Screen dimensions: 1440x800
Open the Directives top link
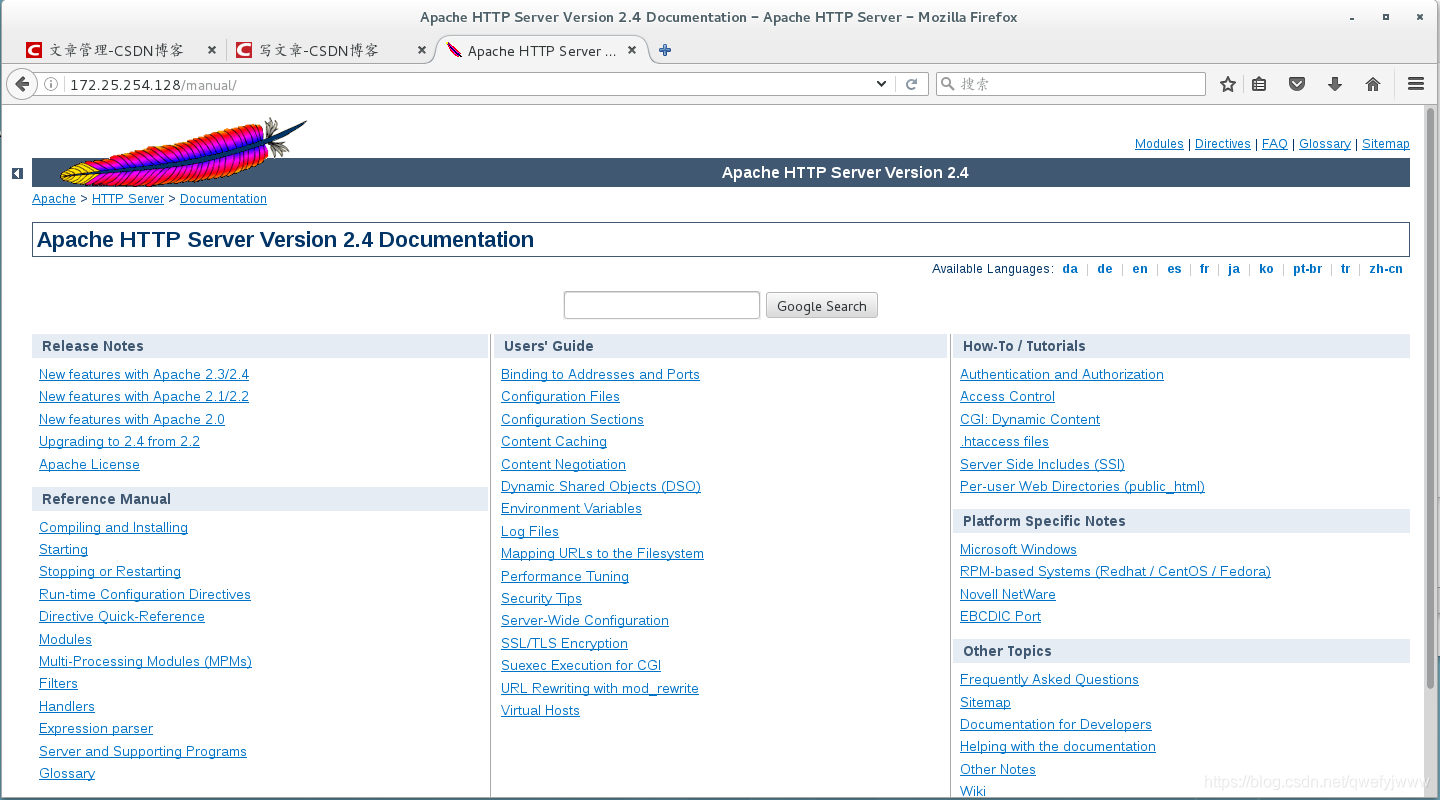click(1223, 144)
